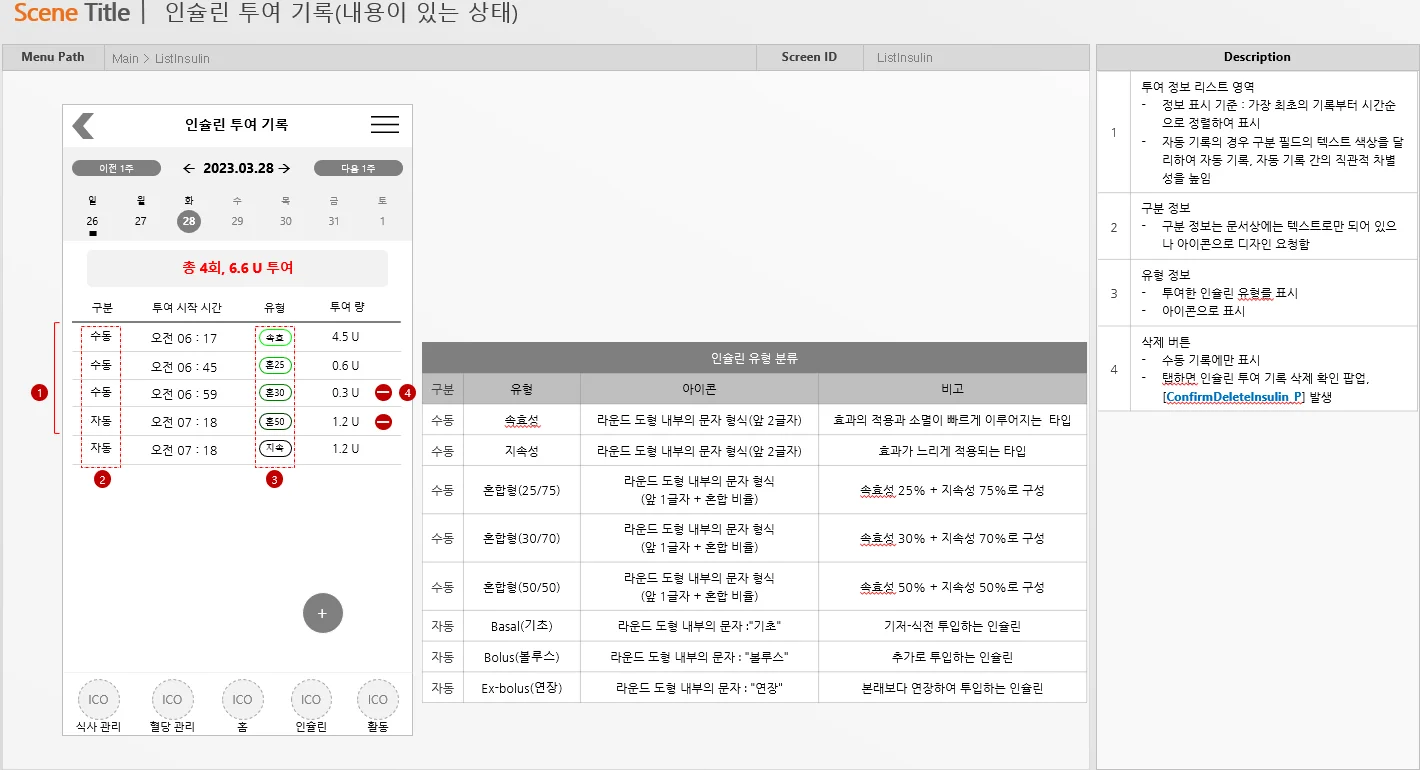Tap the round plus add button
Image resolution: width=1420 pixels, height=770 pixels.
pyautogui.click(x=322, y=613)
